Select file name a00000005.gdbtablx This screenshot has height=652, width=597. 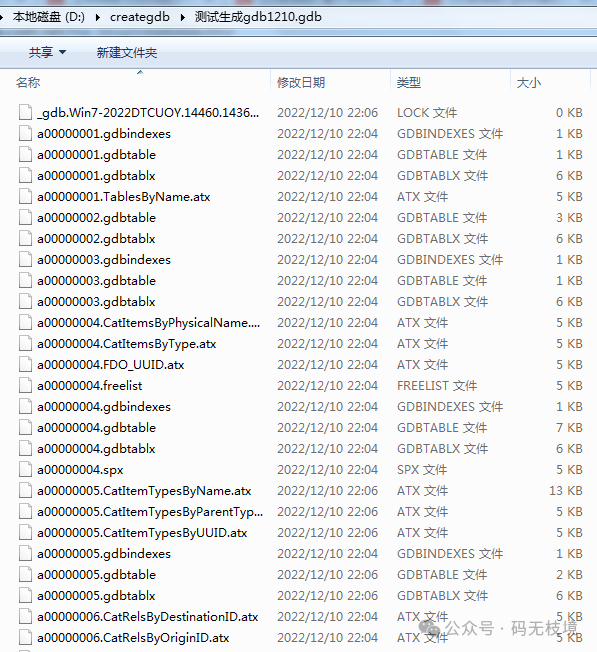point(96,595)
